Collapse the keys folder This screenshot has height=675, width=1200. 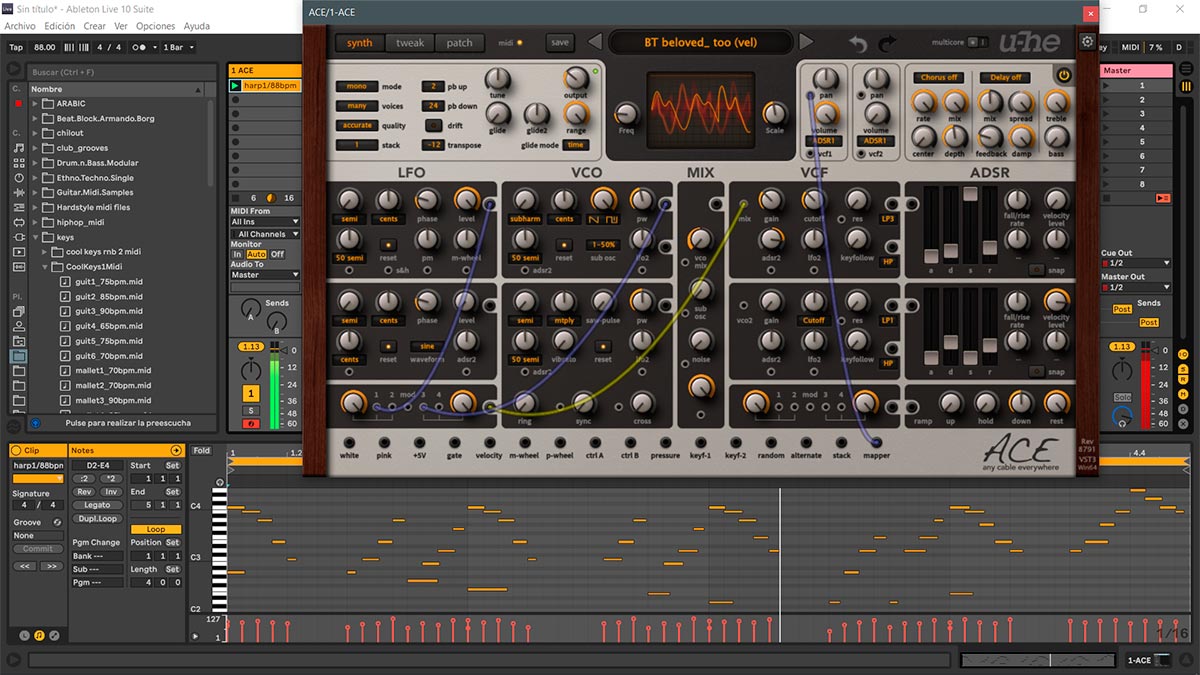(x=35, y=238)
